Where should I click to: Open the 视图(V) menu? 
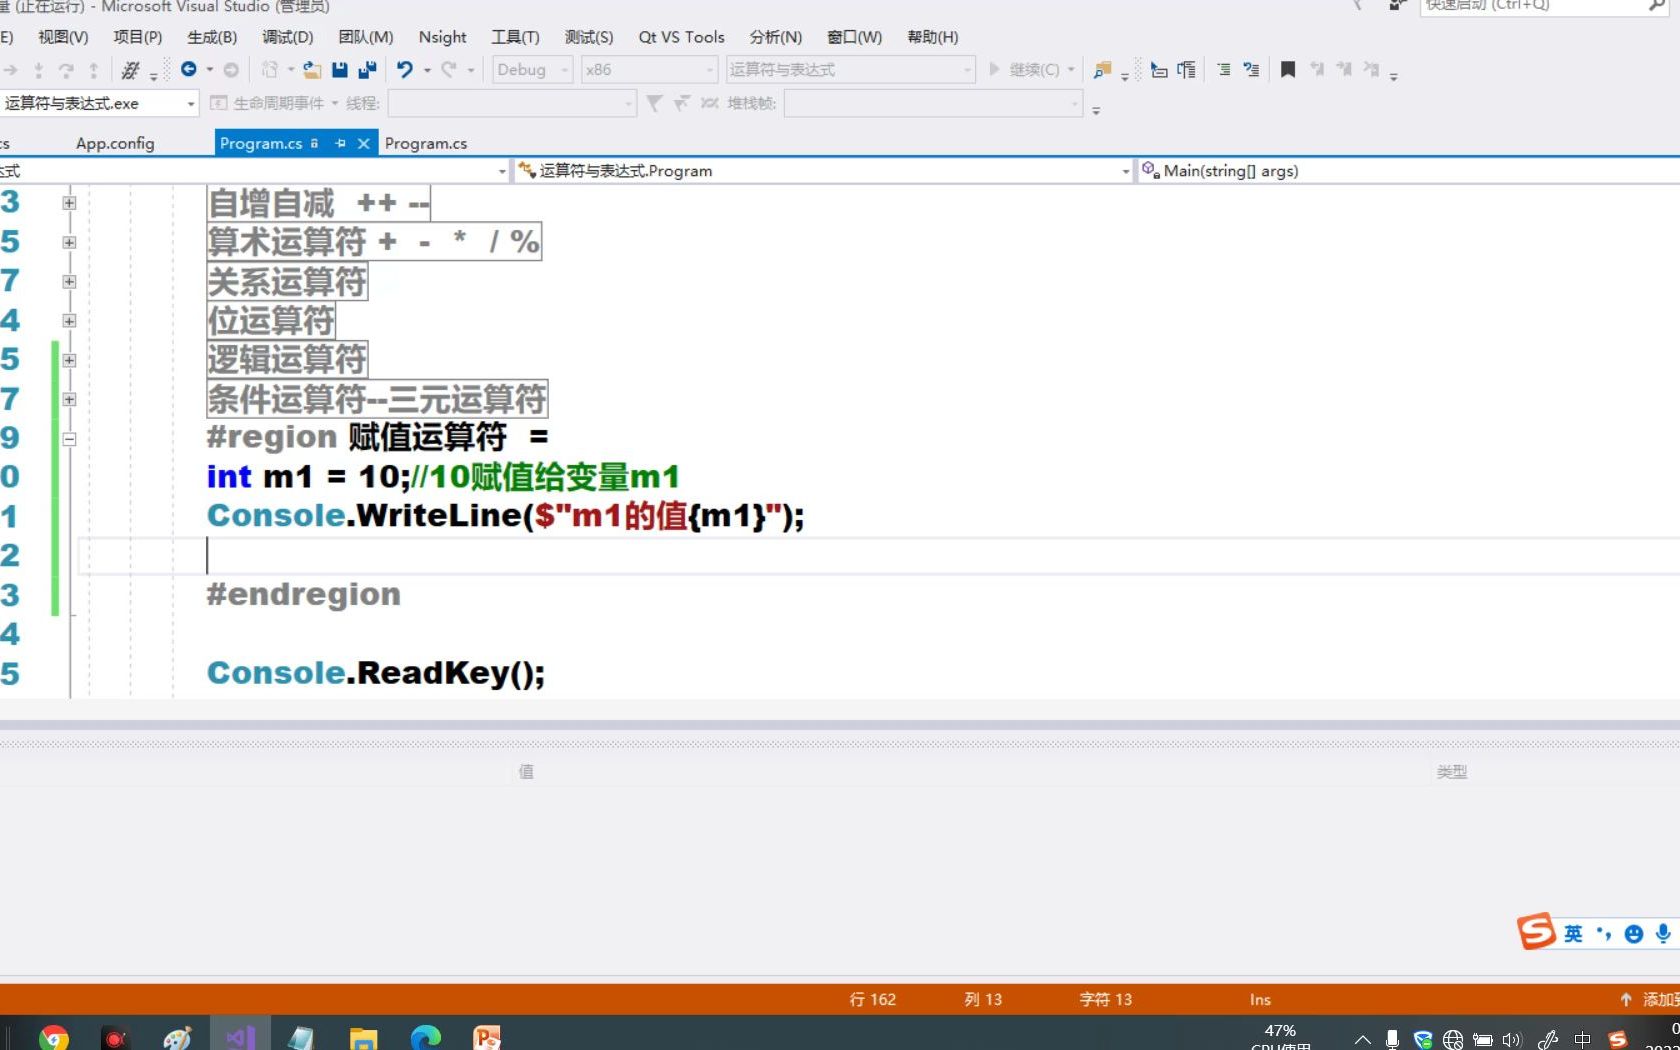tap(63, 37)
